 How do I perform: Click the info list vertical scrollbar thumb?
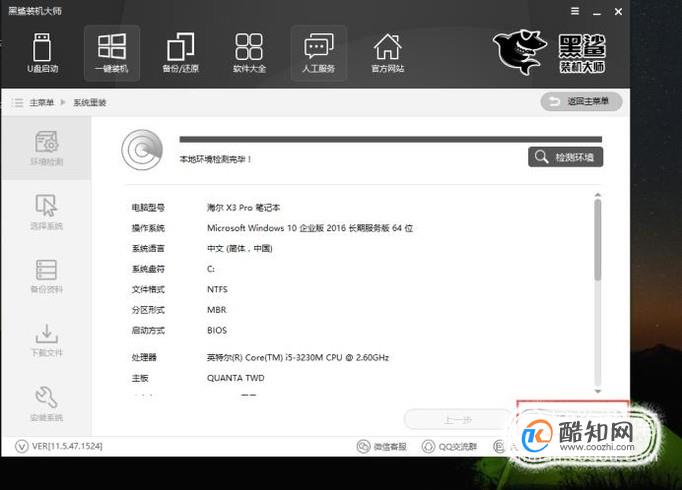pyautogui.click(x=598, y=240)
